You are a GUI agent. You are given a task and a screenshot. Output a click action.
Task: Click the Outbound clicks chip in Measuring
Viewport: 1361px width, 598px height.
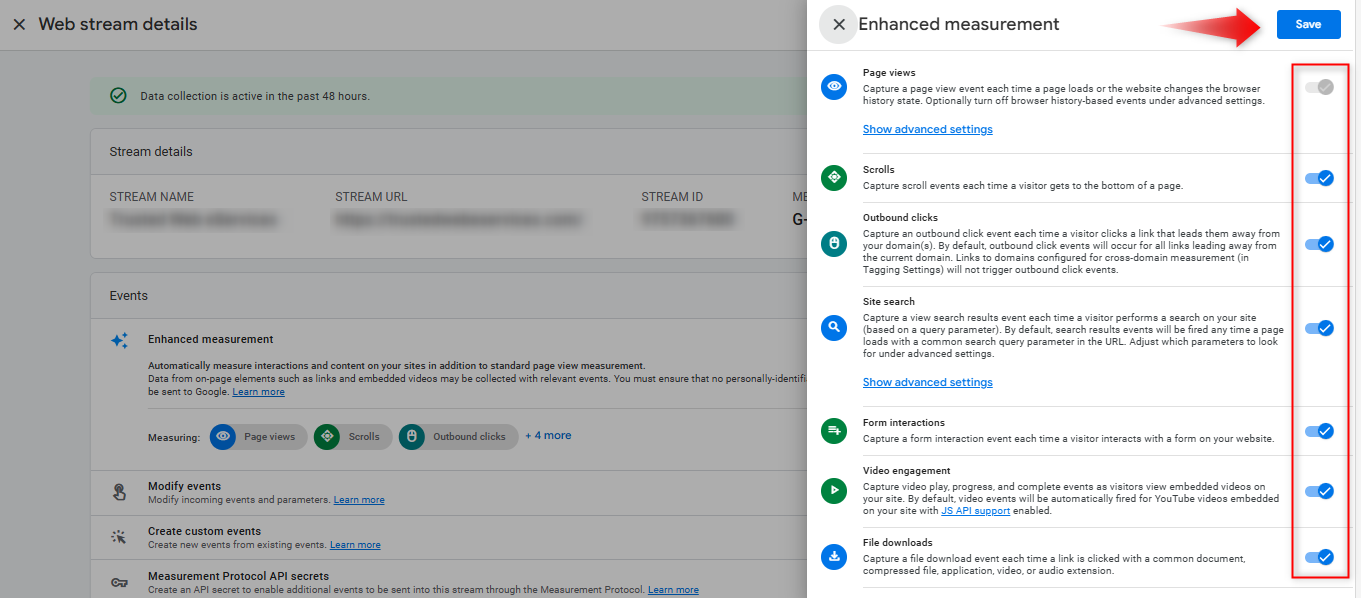(x=458, y=437)
